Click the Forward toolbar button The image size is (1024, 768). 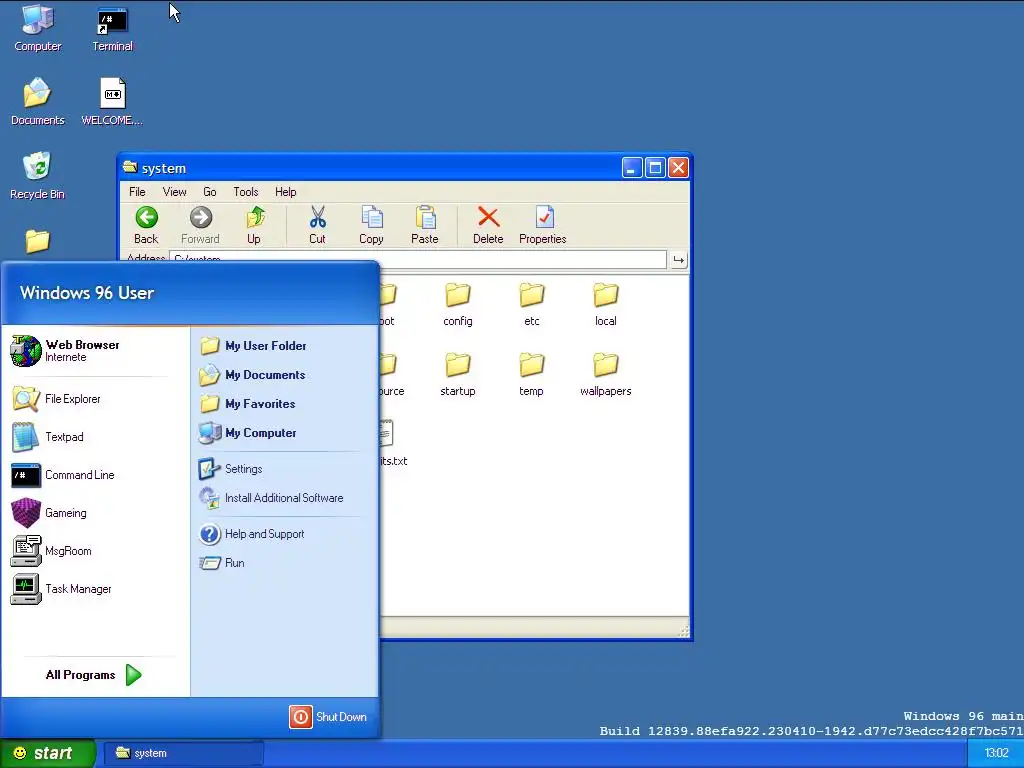click(x=200, y=225)
